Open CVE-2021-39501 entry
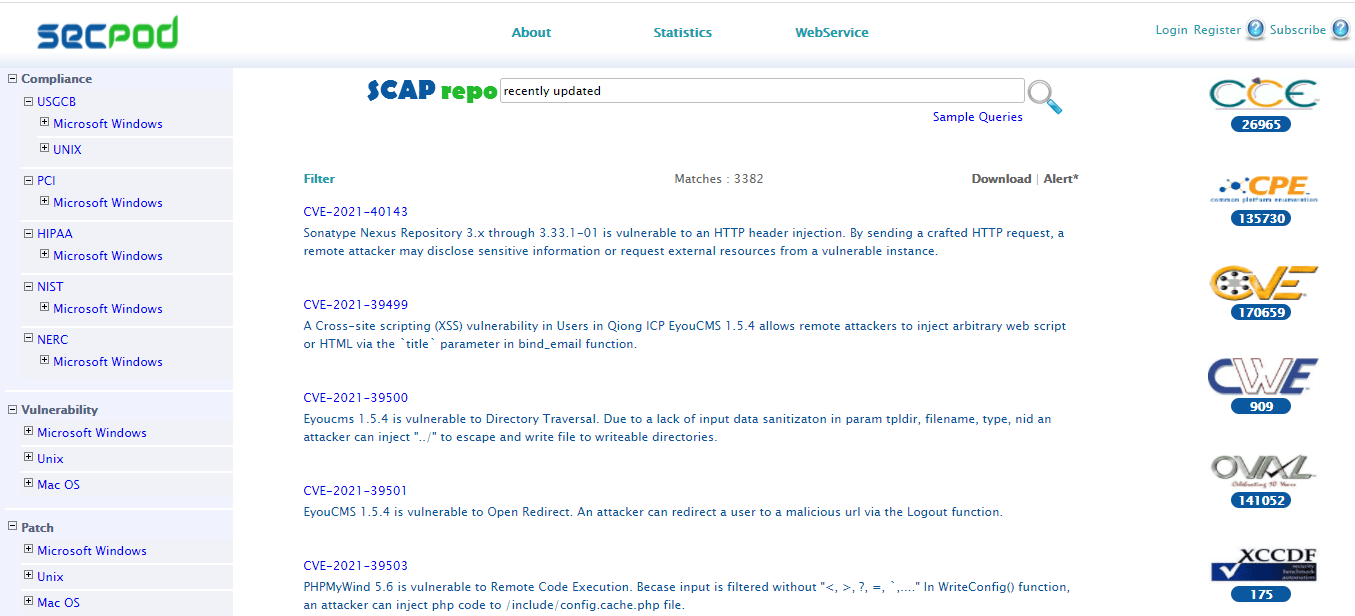1355x616 pixels. (356, 491)
